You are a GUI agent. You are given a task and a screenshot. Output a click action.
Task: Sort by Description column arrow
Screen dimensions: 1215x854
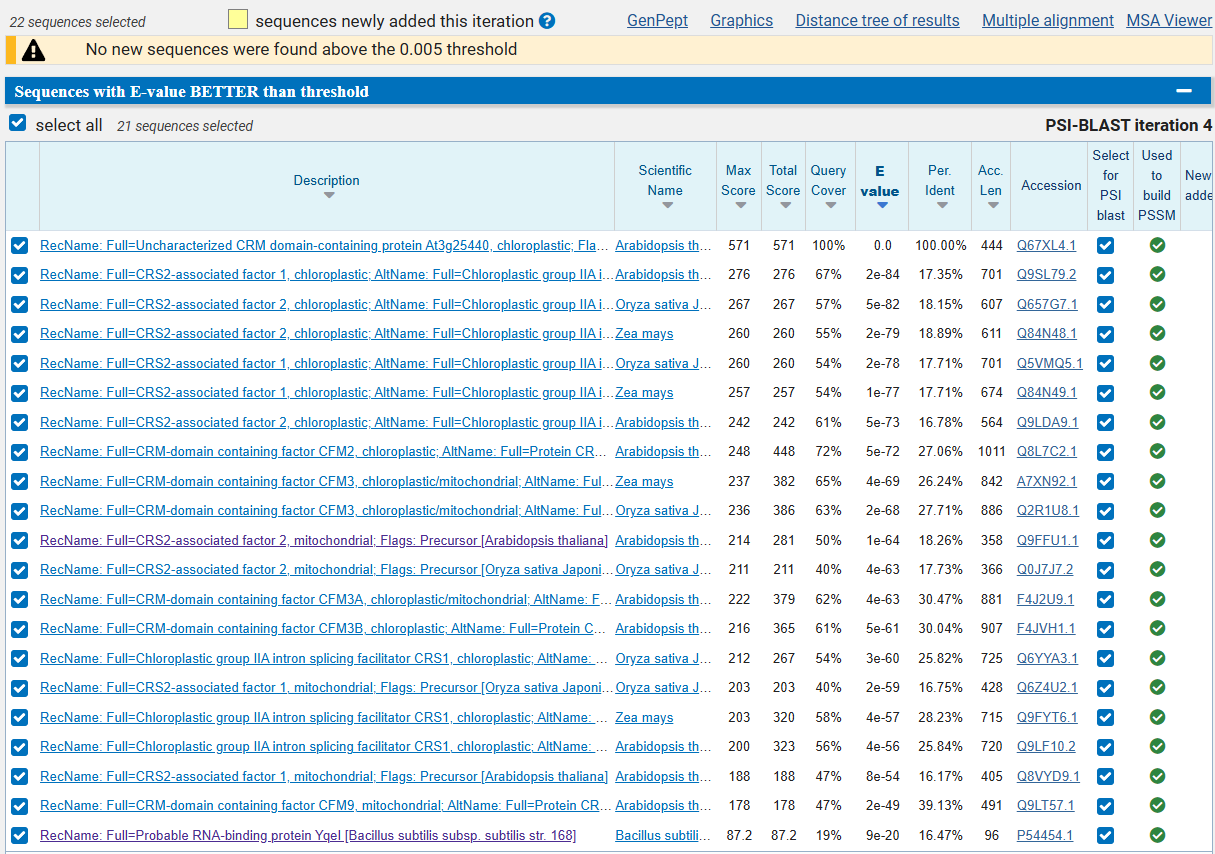328,196
